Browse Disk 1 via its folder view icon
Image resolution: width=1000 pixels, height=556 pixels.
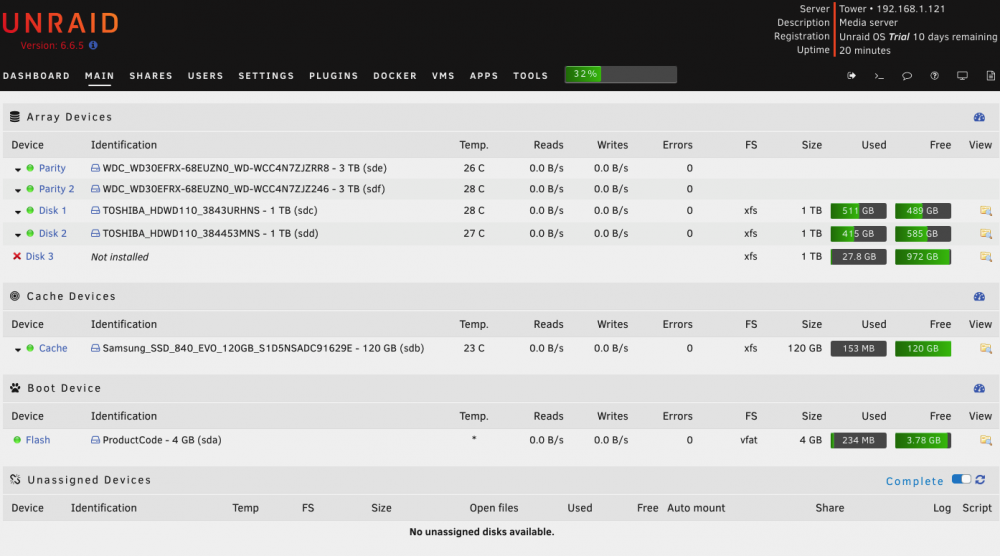985,211
